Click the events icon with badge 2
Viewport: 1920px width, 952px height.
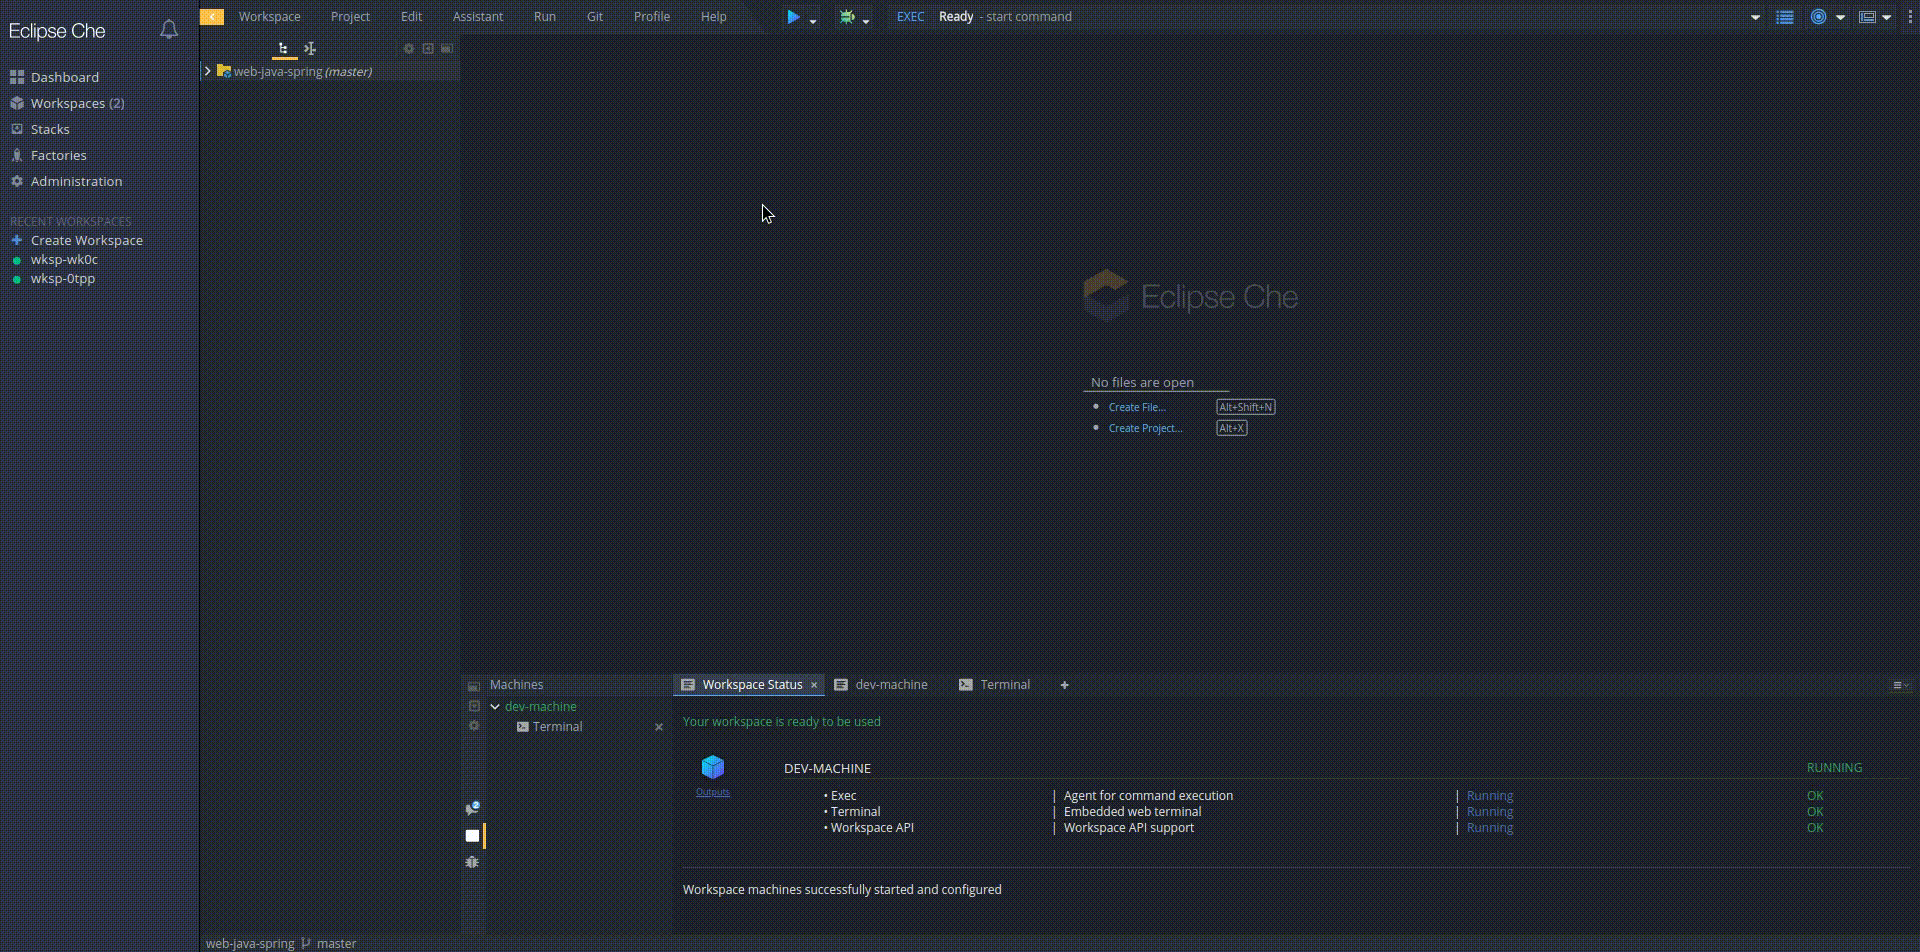pyautogui.click(x=473, y=807)
